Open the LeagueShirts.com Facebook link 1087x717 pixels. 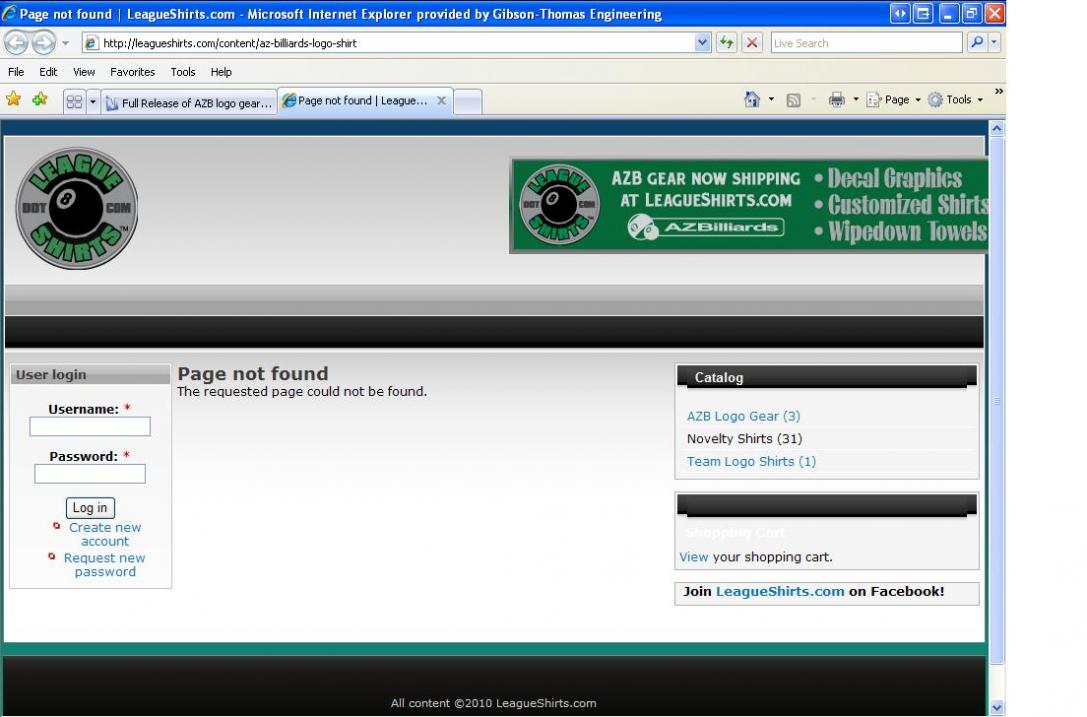click(780, 591)
